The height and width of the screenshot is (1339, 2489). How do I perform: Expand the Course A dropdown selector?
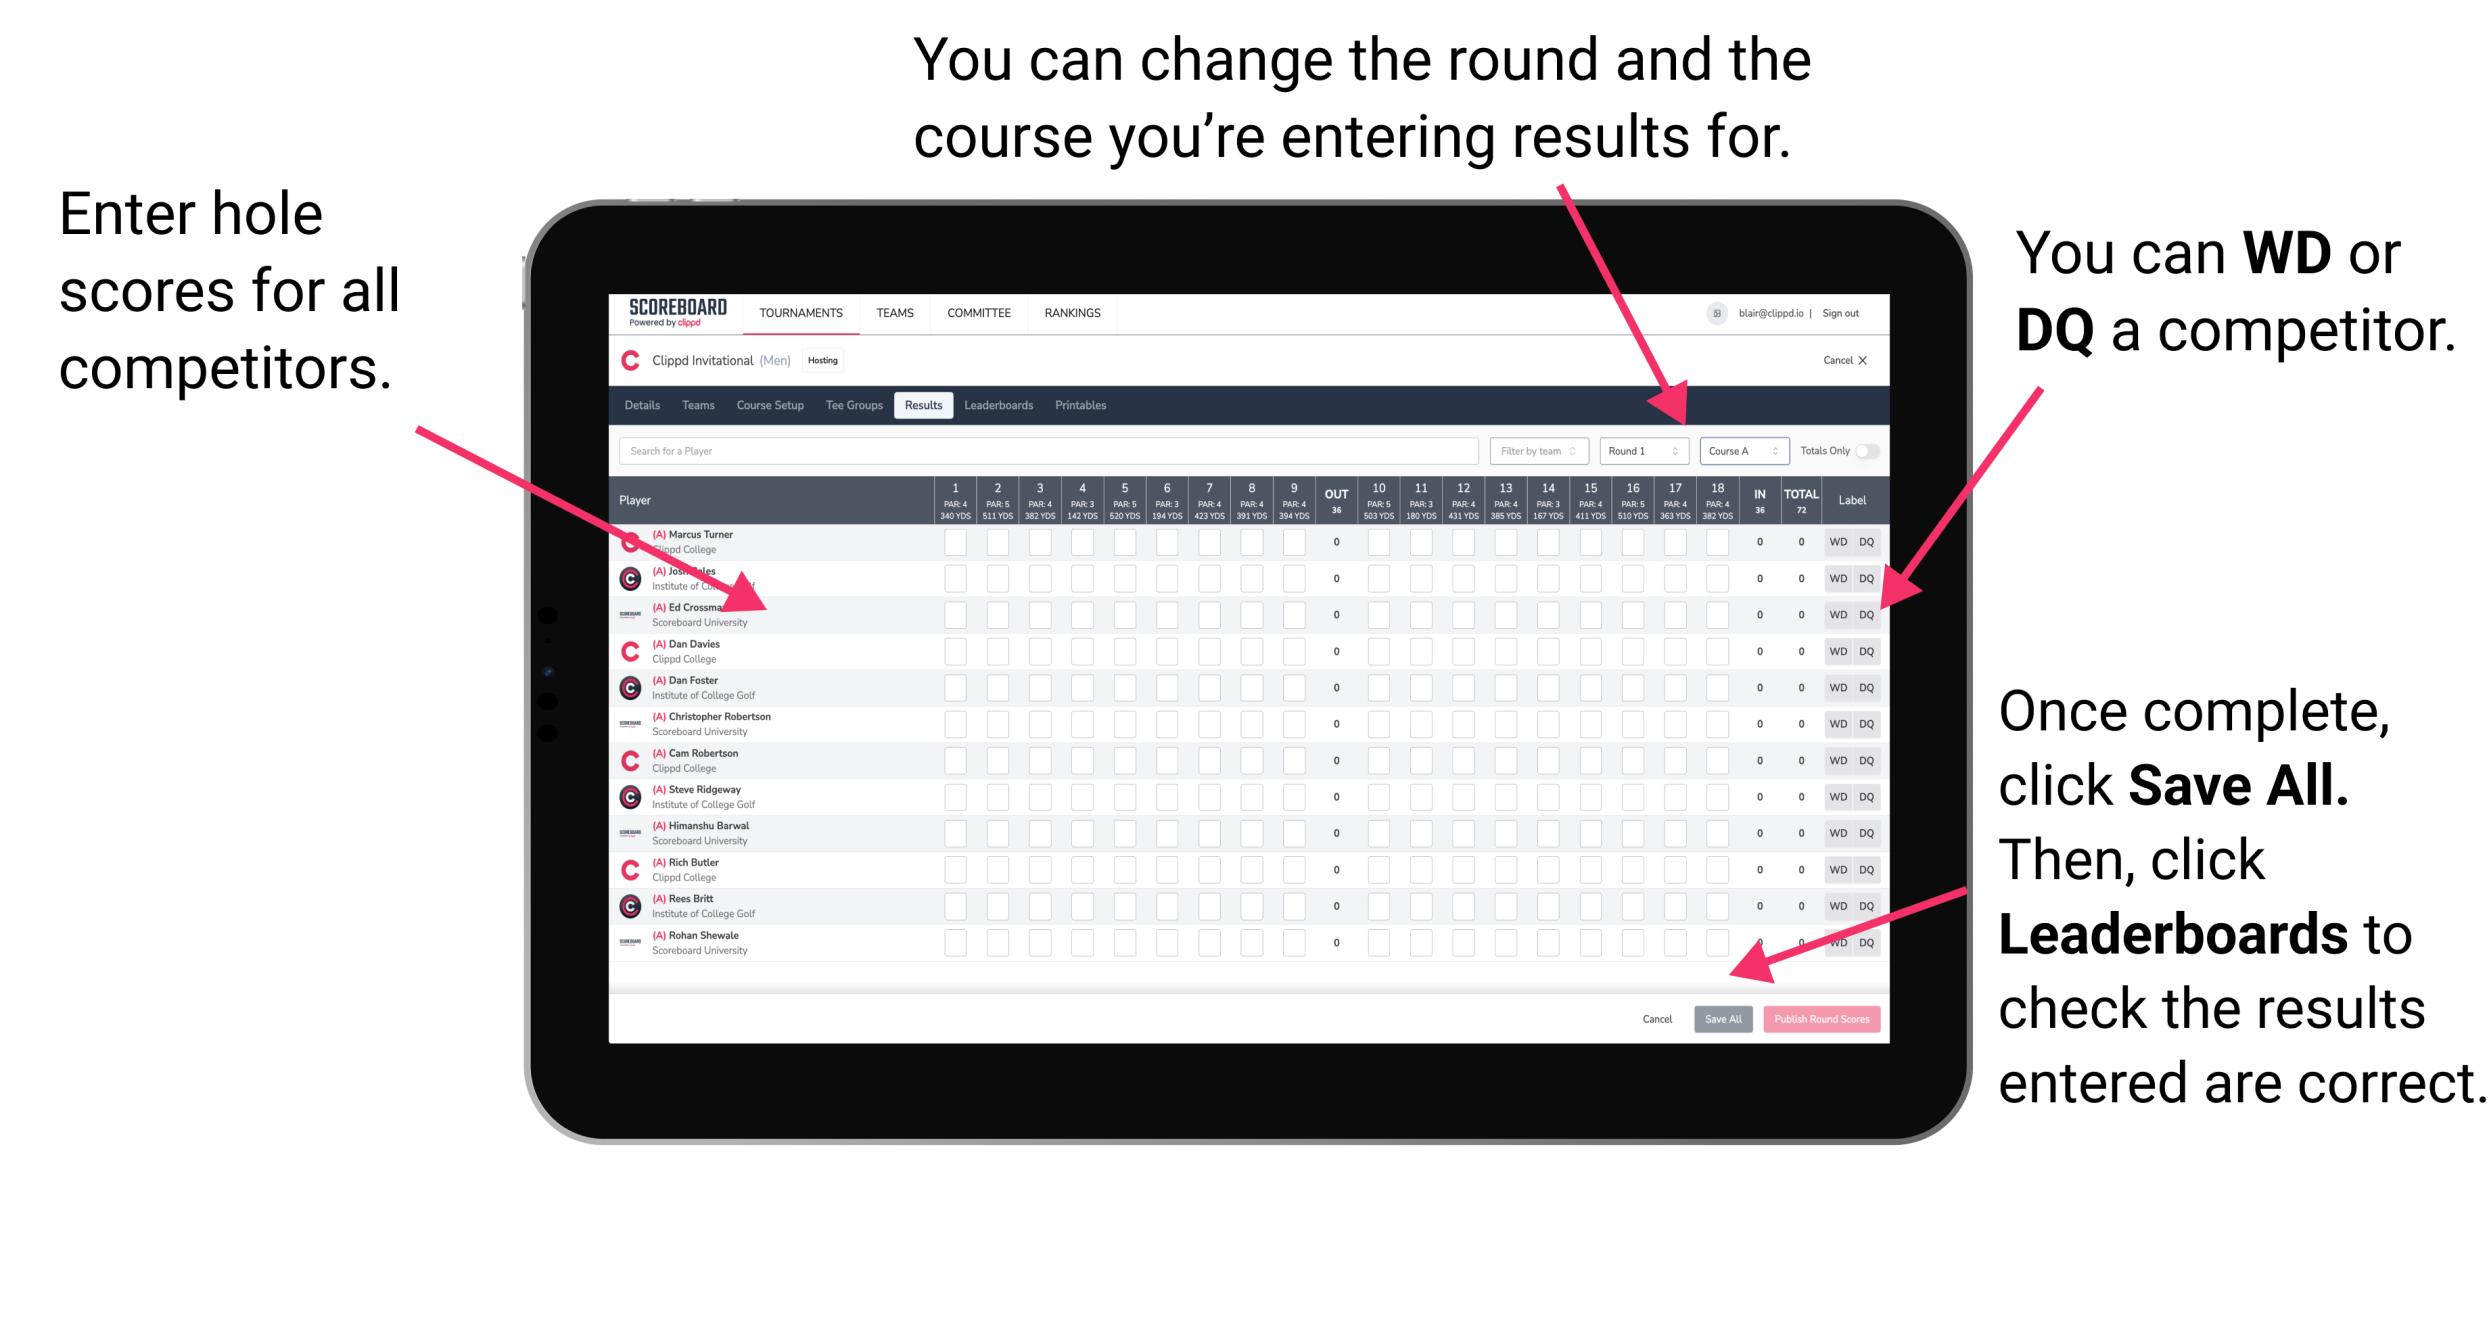tap(1732, 450)
